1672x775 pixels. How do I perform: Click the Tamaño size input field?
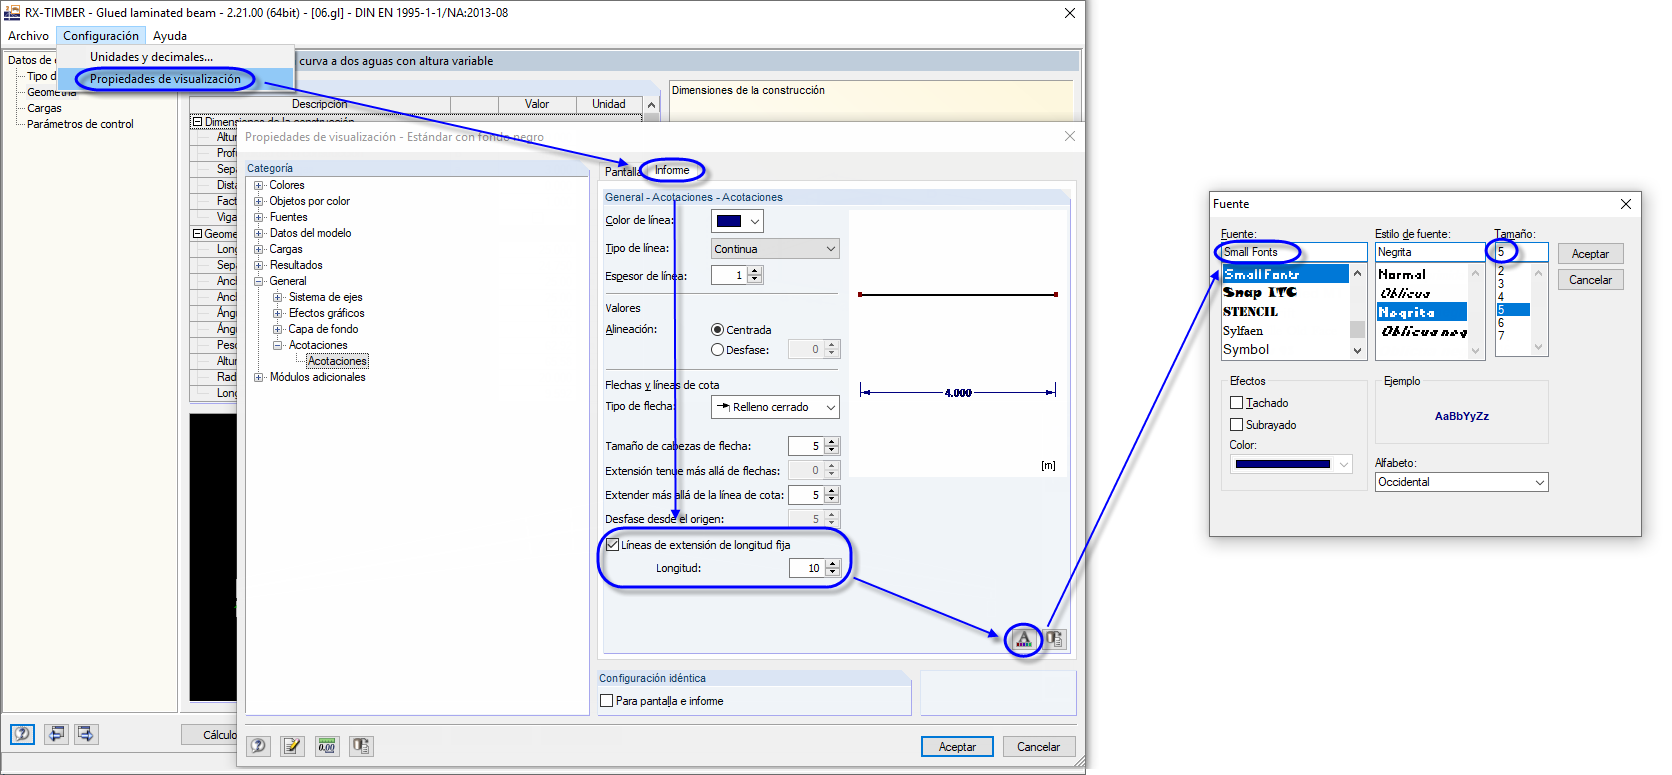[1521, 252]
